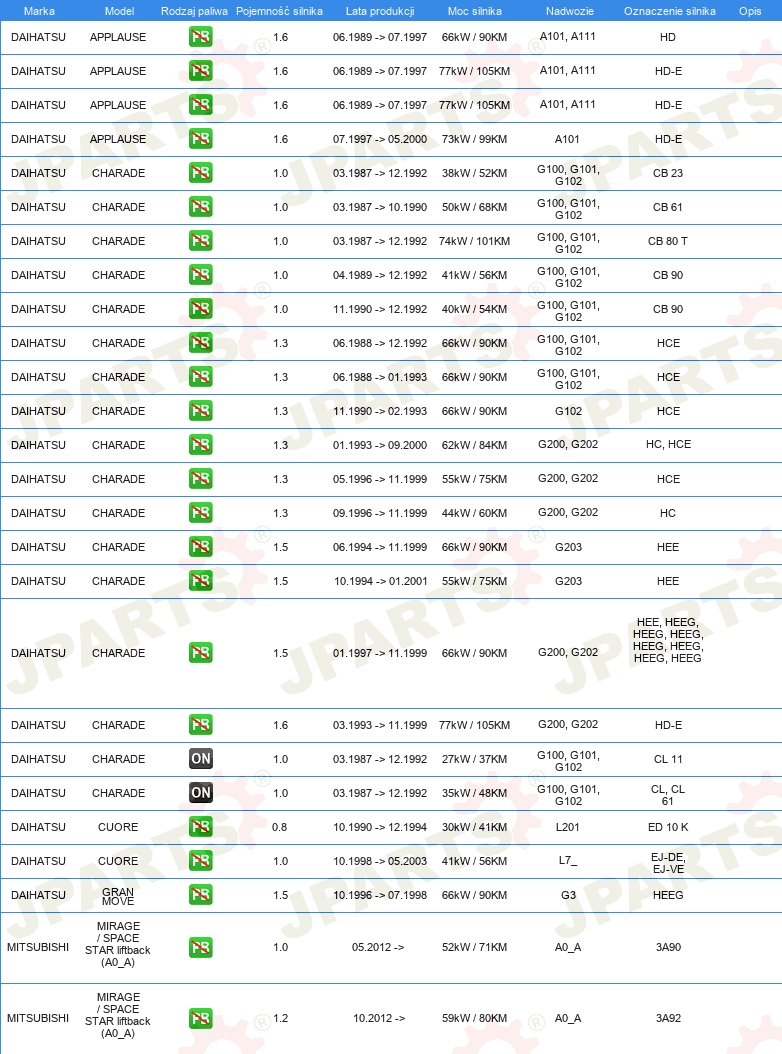Click petrol icon in CHARADE 44kW / 60KM row
Image resolution: width=782 pixels, height=1054 pixels.
pyautogui.click(x=200, y=513)
